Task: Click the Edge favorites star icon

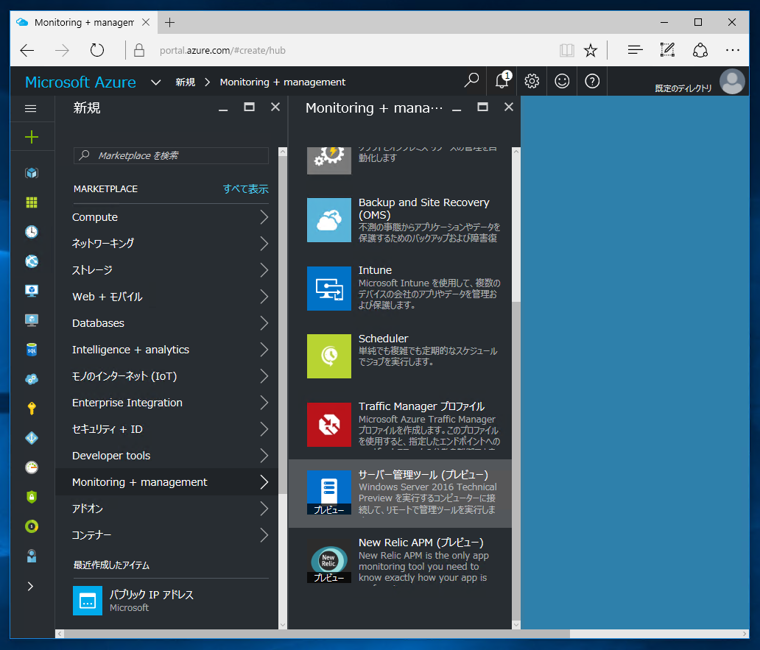Action: pos(590,50)
